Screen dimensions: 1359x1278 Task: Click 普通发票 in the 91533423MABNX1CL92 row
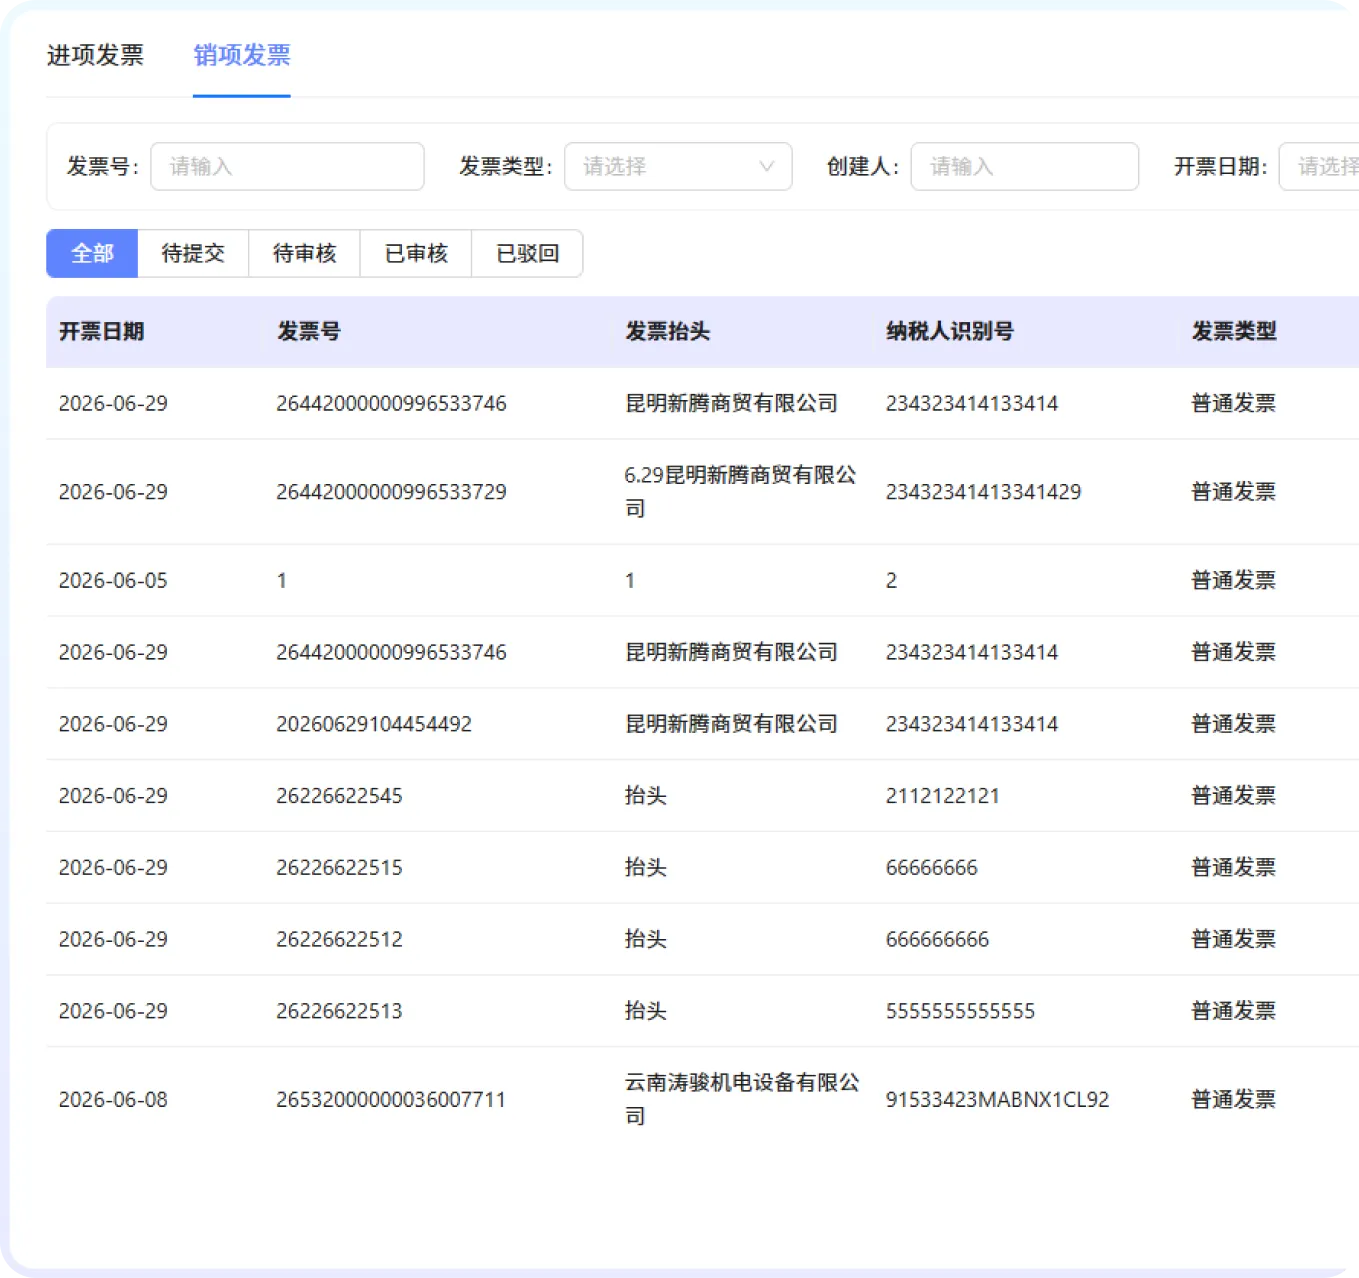[x=1234, y=1100]
